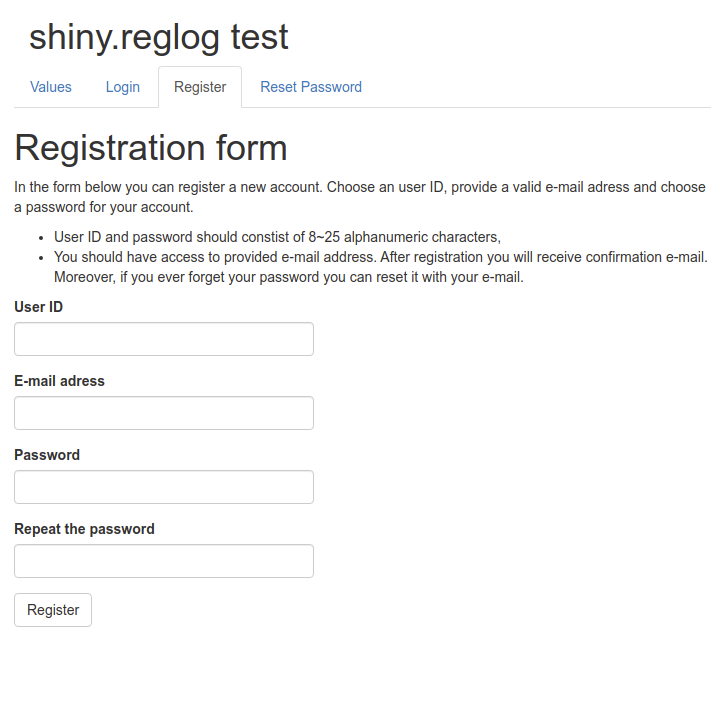Click the shiny.reglog test page title
Viewport: 726px width, 715px height.
(x=158, y=37)
